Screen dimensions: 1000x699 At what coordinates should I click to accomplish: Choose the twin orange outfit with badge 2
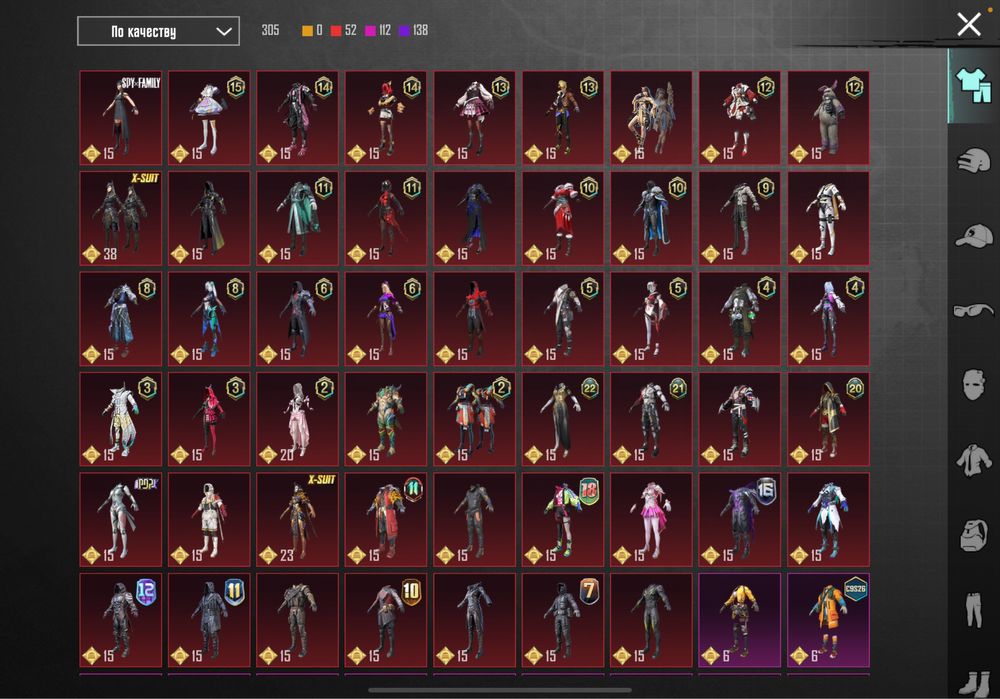pos(474,419)
